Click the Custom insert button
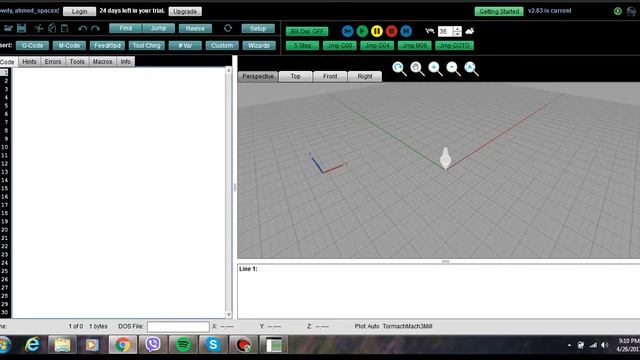 coord(222,45)
